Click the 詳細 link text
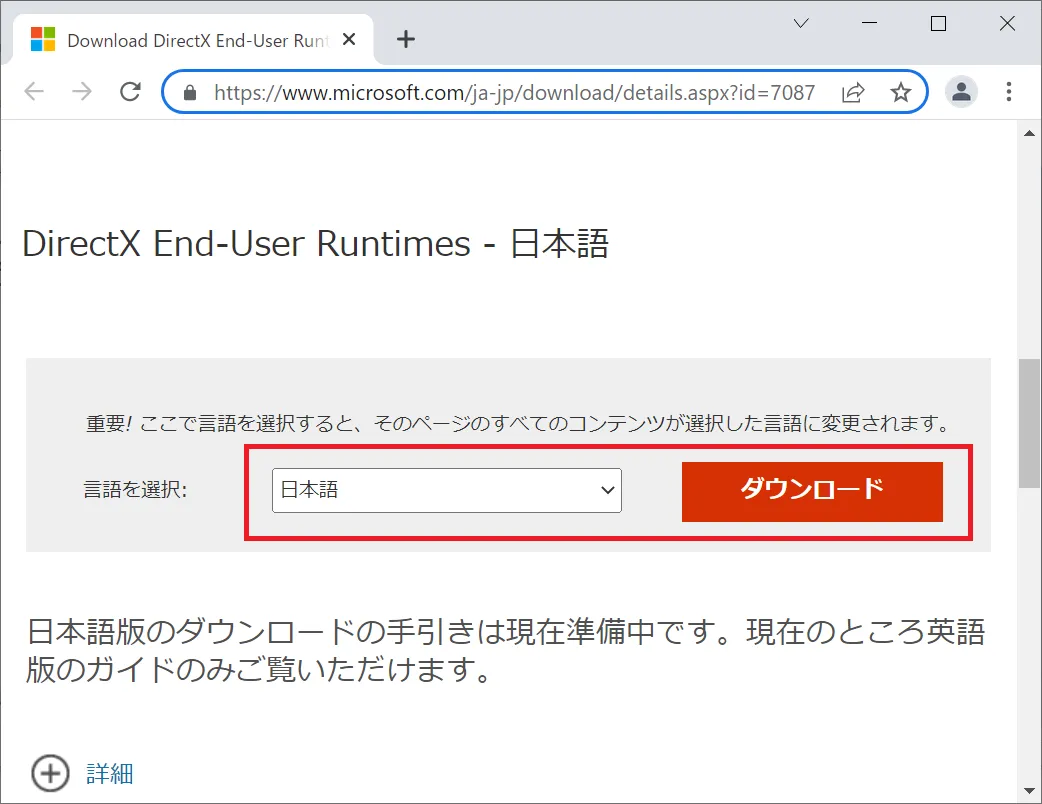Viewport: 1042px width, 804px height. pyautogui.click(x=110, y=773)
